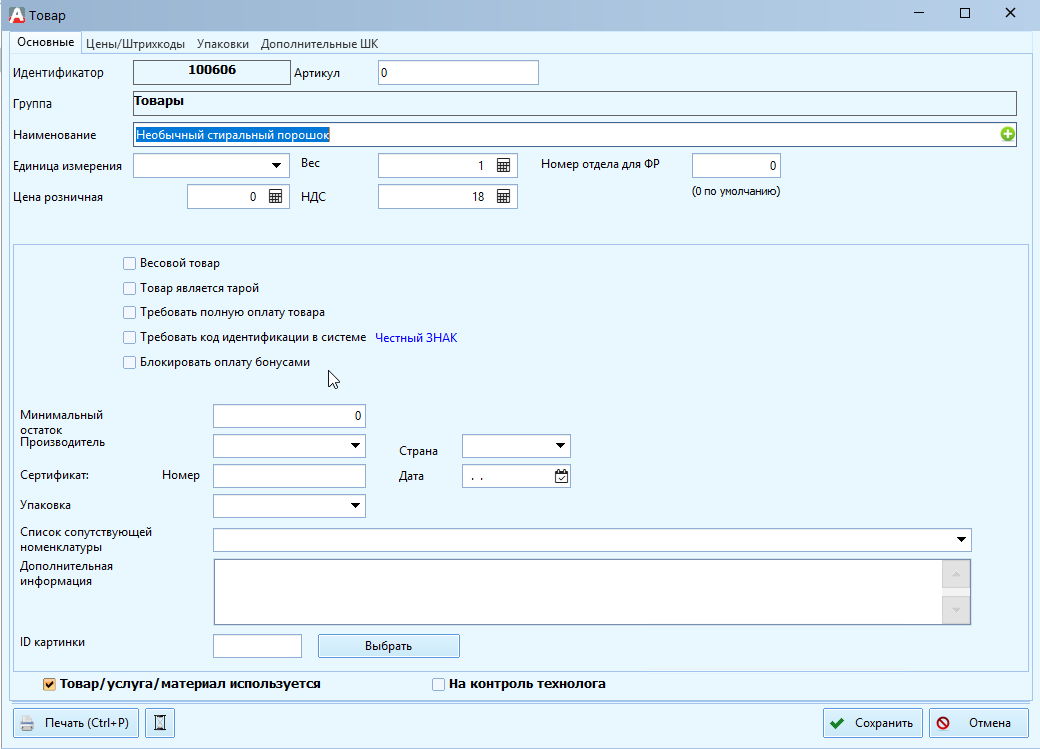Screen dimensions: 1040x749
Task: Open calculator icon in Вес field
Action: click(503, 165)
